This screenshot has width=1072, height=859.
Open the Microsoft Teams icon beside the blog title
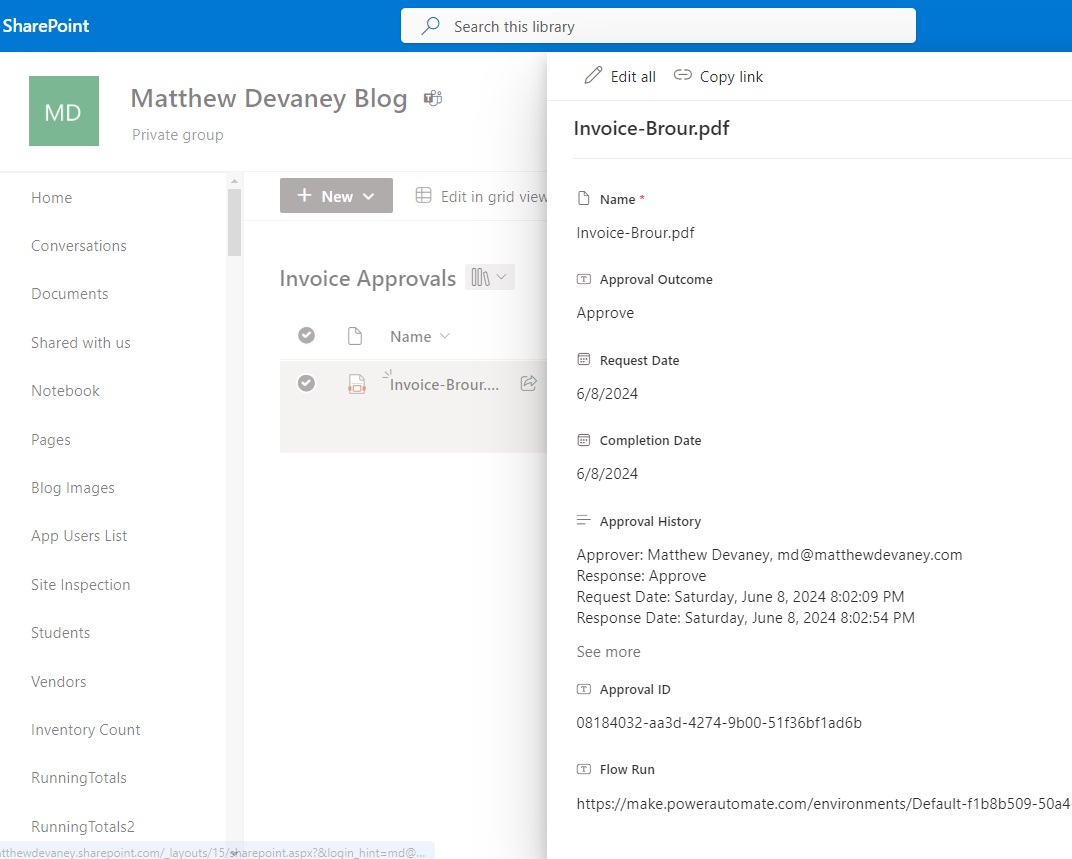point(432,97)
